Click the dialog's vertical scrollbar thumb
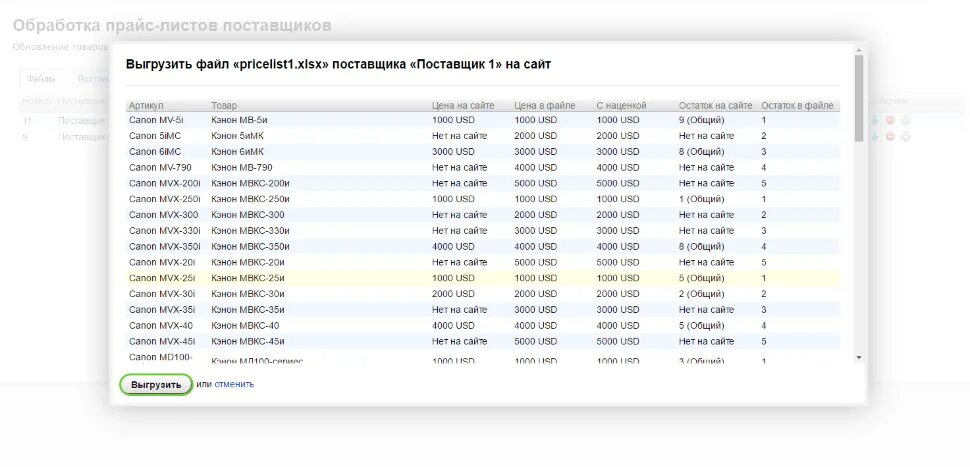The height and width of the screenshot is (467, 970). [x=859, y=98]
